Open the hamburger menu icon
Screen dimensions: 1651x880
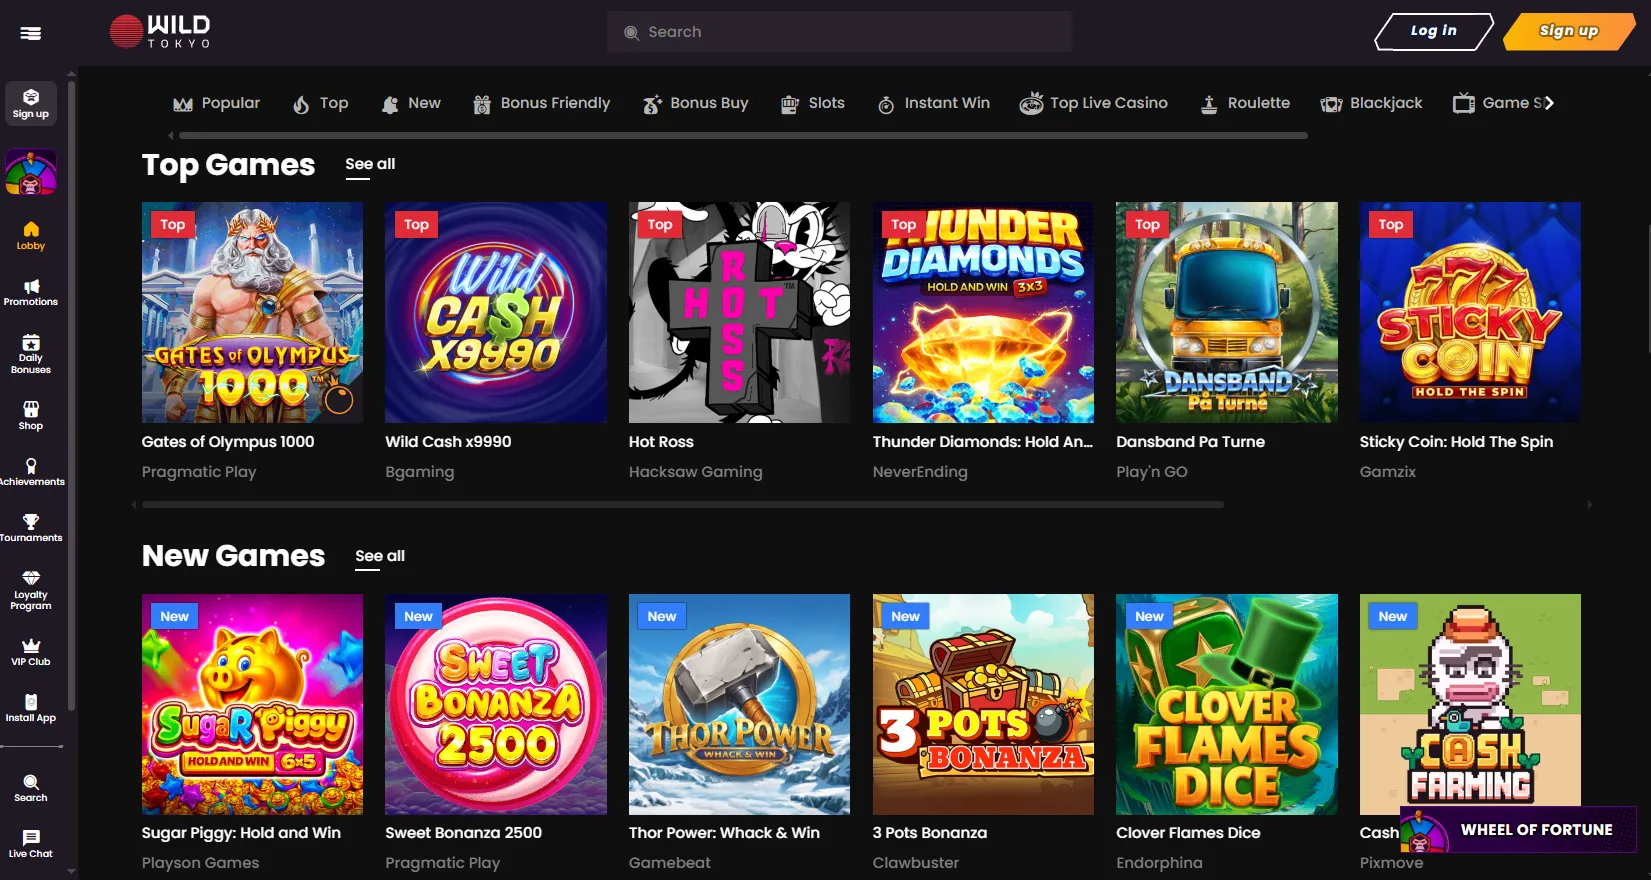point(31,33)
